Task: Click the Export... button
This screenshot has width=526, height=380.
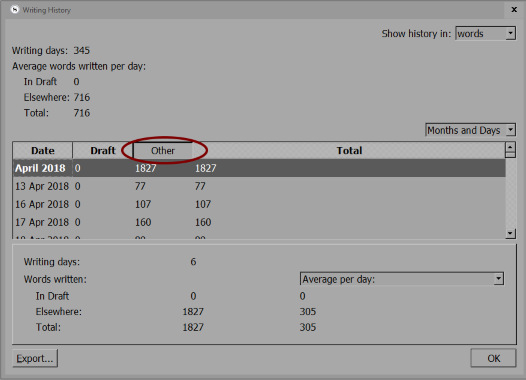Action: click(35, 358)
